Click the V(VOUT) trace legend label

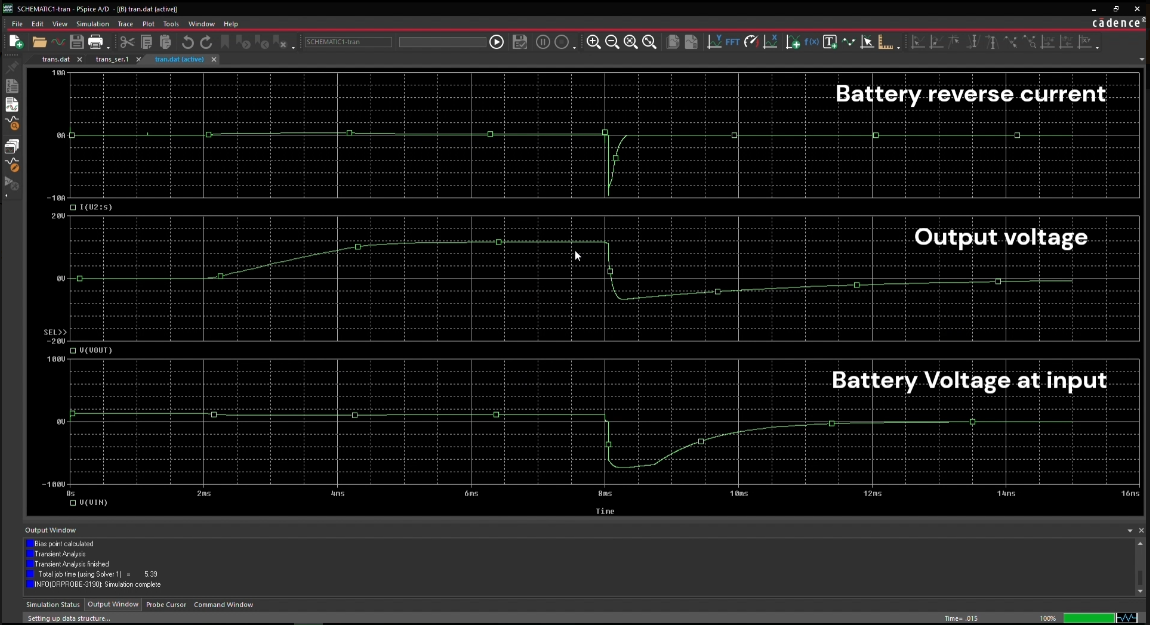(96, 350)
